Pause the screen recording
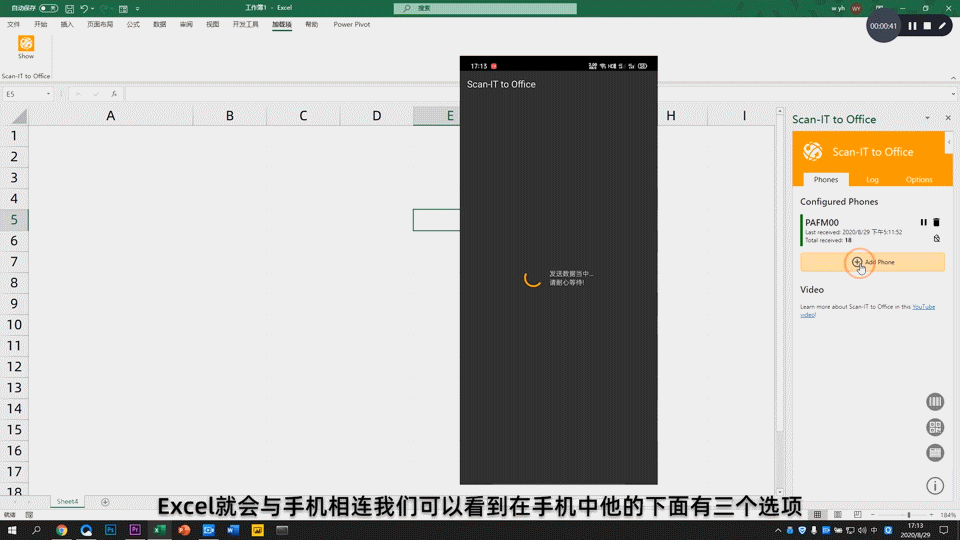Screen dimensions: 960x540 pos(912,26)
